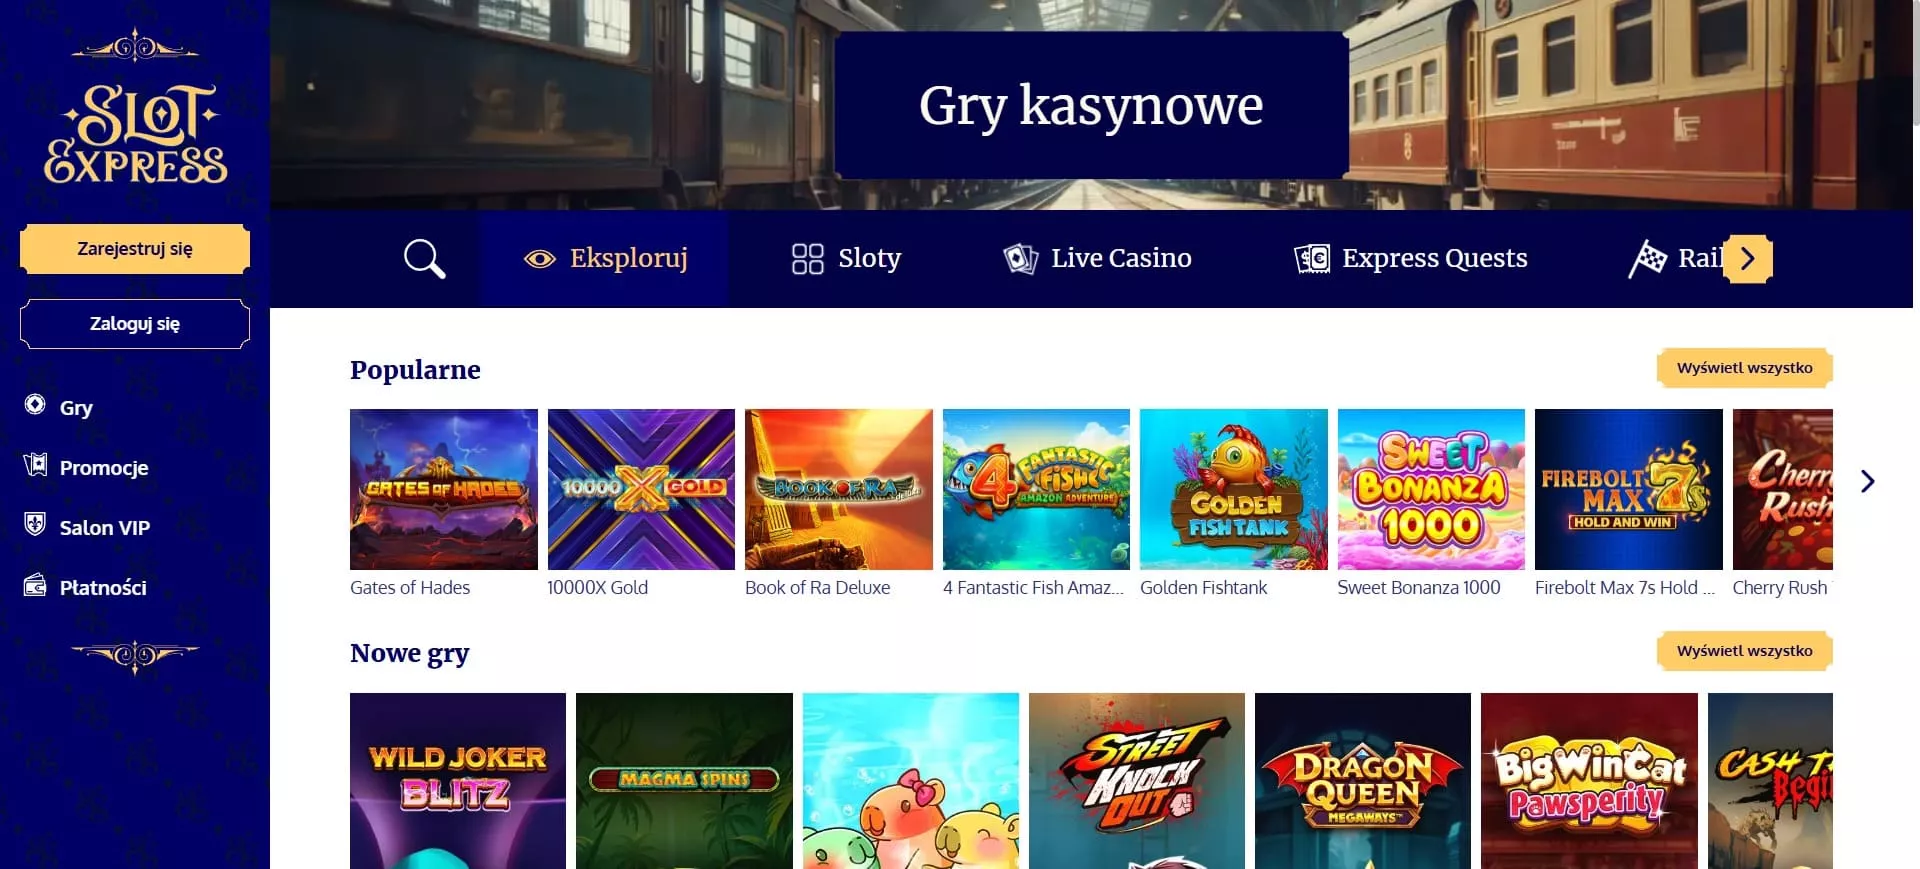Launch the Dragon Queen Megaways game
Image resolution: width=1920 pixels, height=869 pixels.
pos(1362,780)
